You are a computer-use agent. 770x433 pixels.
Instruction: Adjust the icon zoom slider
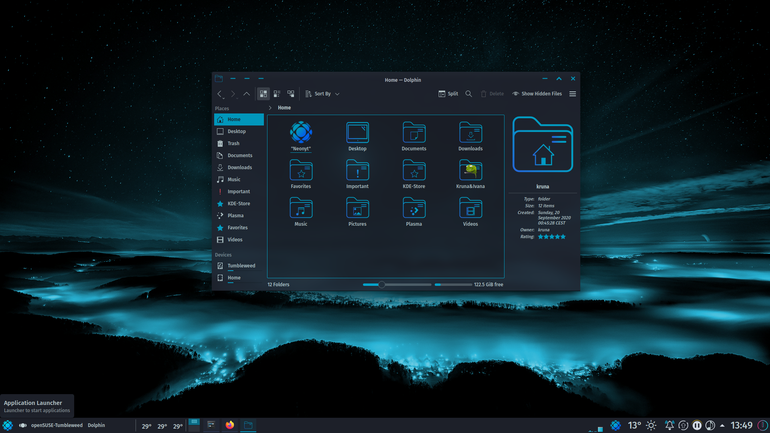click(x=397, y=285)
